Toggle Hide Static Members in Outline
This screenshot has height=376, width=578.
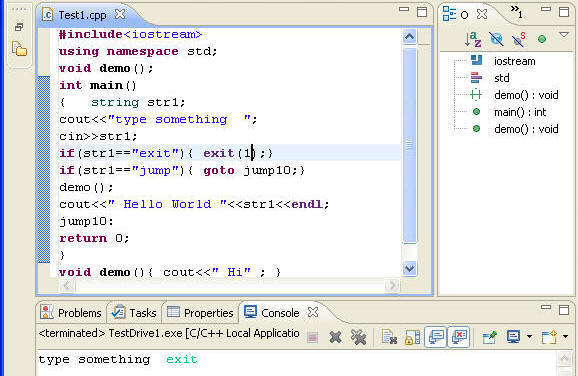point(519,39)
